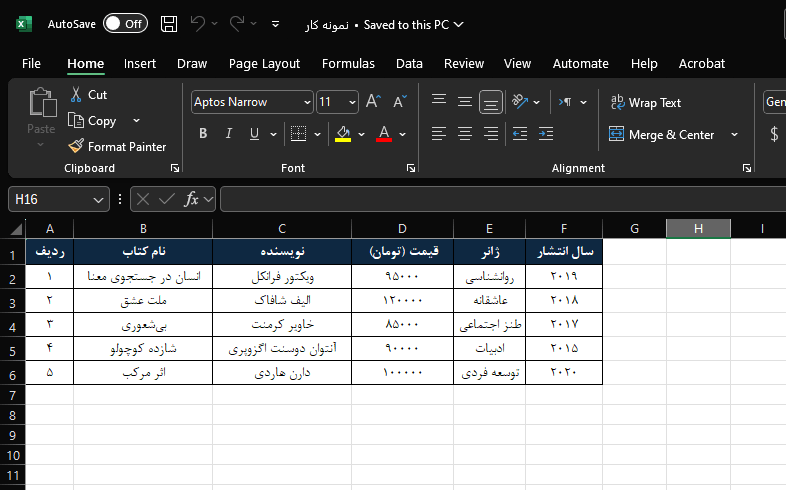
Task: Expand font color dropdown arrow
Action: pyautogui.click(x=403, y=134)
